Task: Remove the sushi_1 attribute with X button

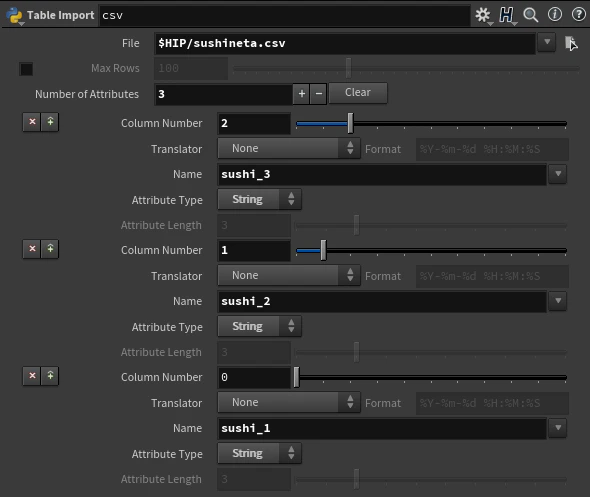Action: (x=32, y=376)
